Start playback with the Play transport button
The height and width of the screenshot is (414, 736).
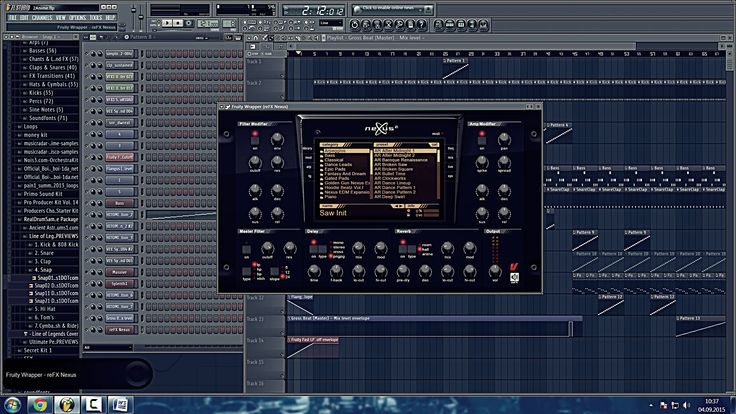coord(167,23)
